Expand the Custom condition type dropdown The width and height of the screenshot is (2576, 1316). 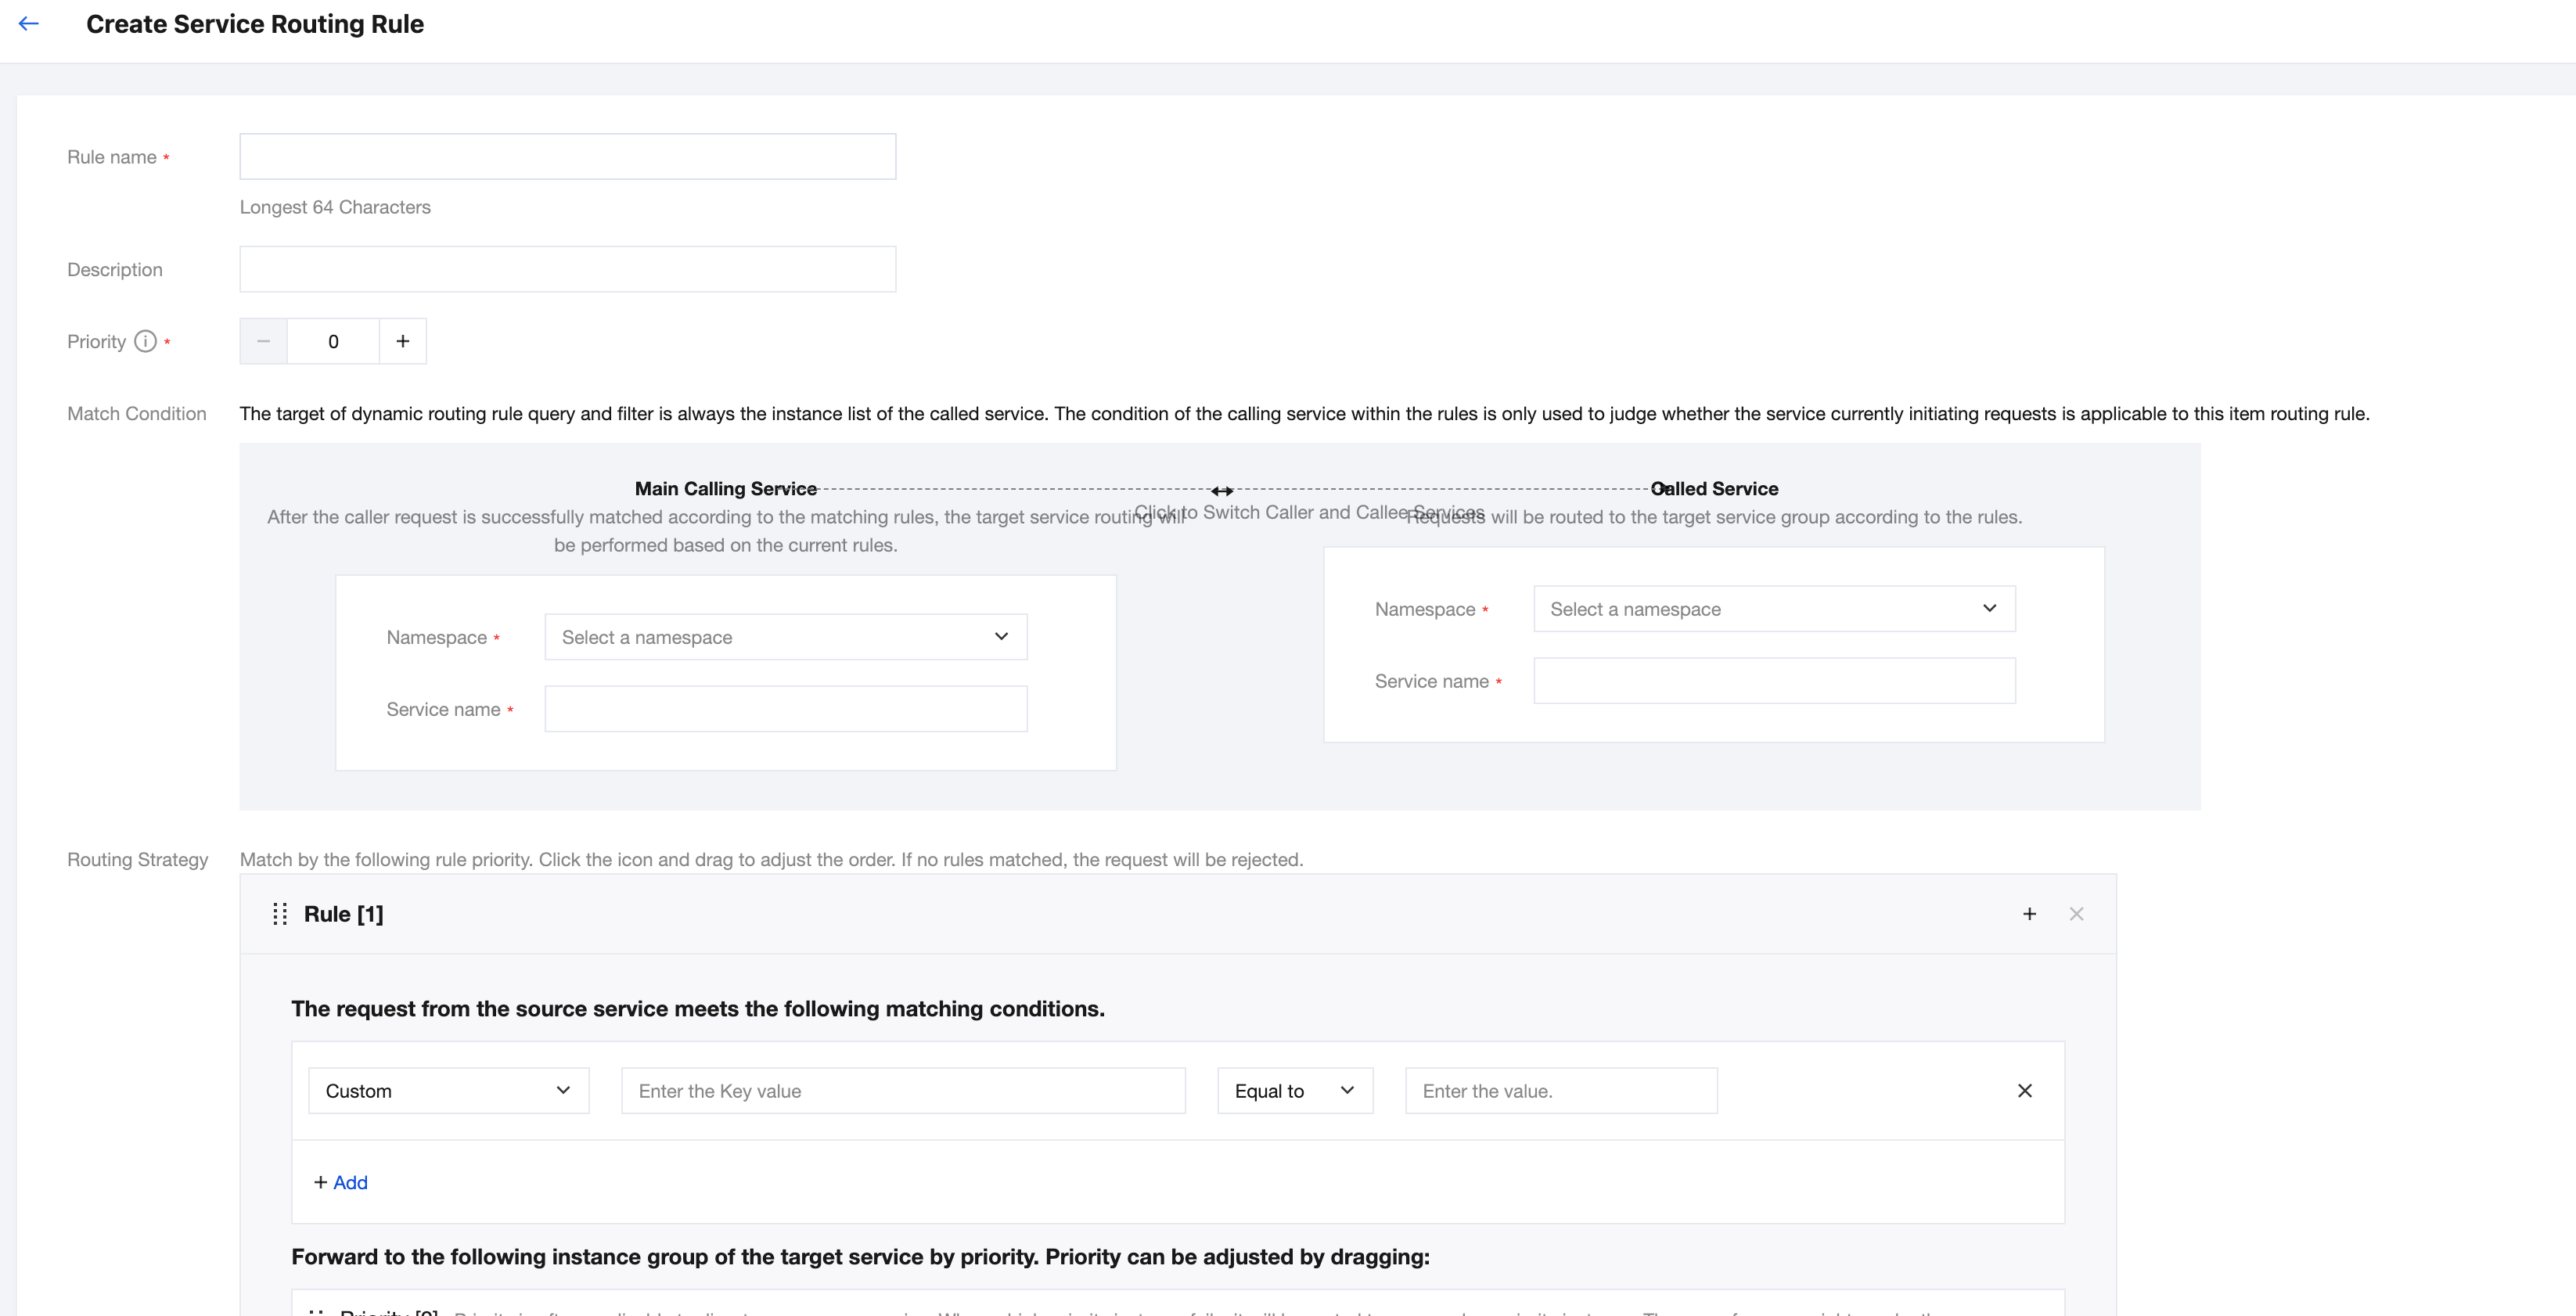coord(449,1091)
